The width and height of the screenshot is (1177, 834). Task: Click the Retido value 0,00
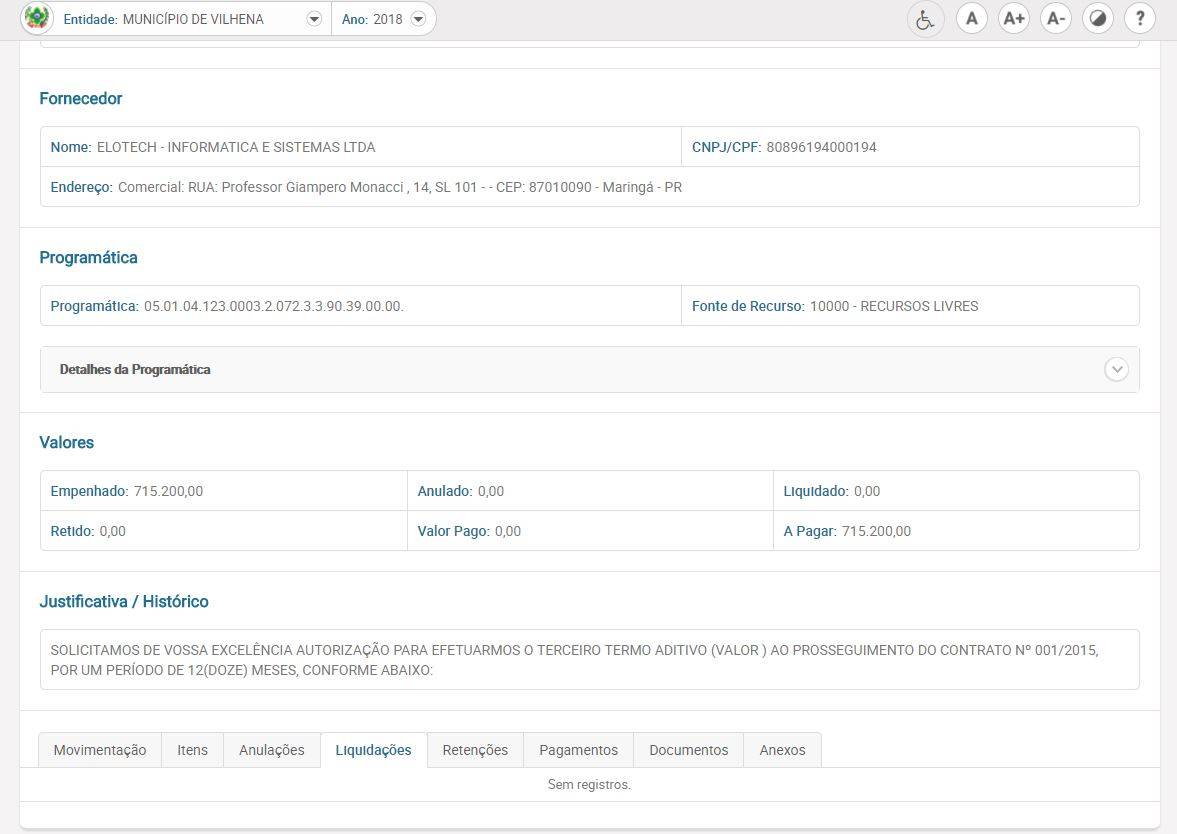[113, 531]
